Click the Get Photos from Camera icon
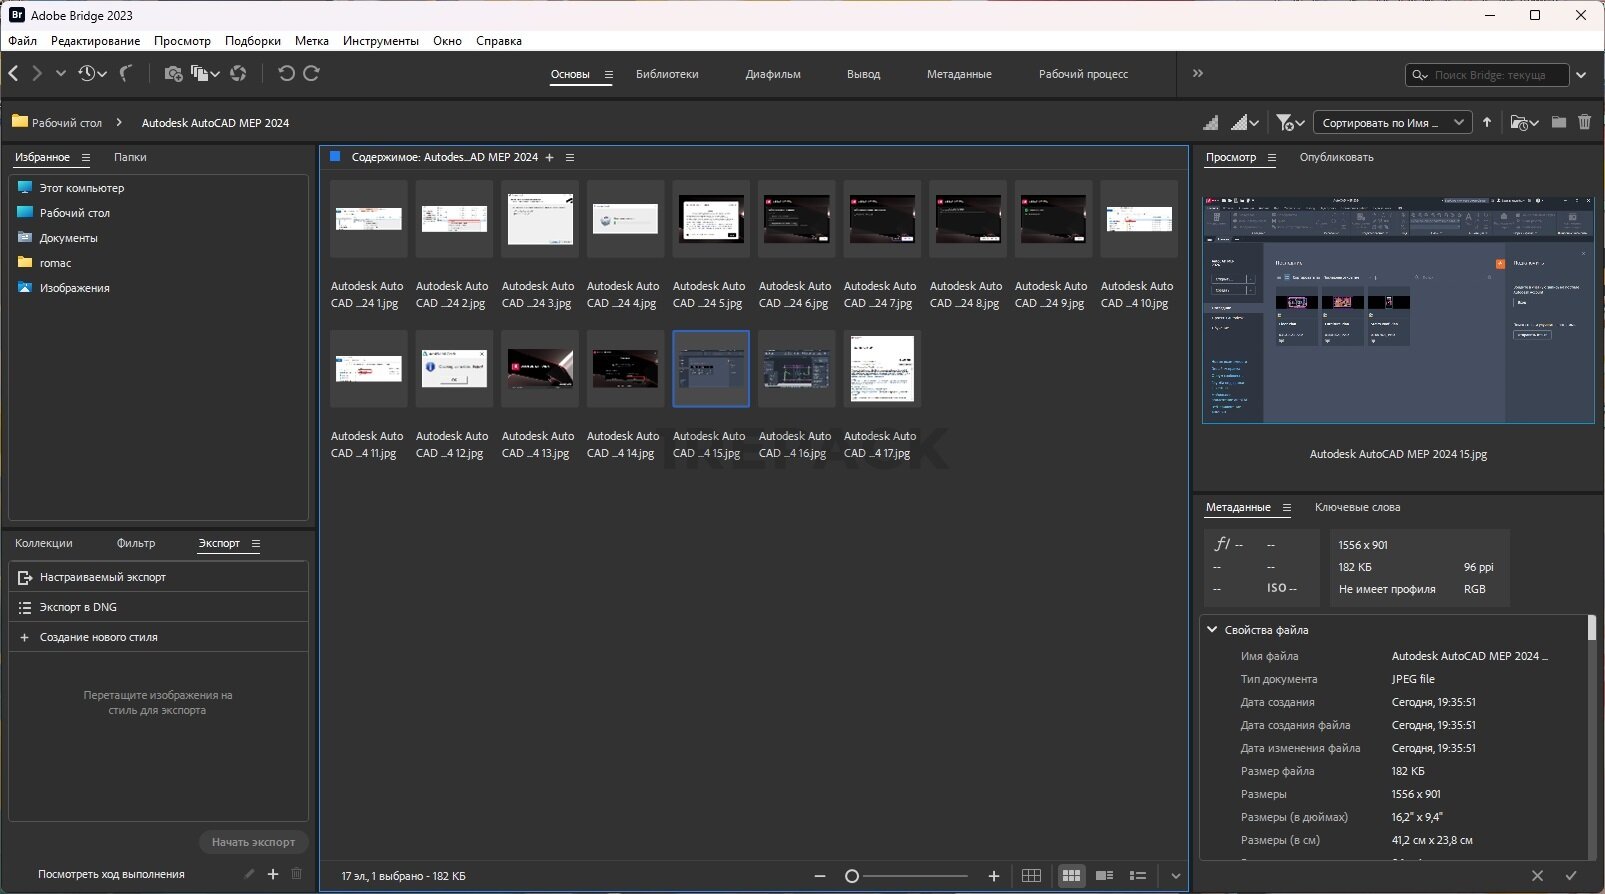Screen dimensions: 1605x894 tap(172, 73)
